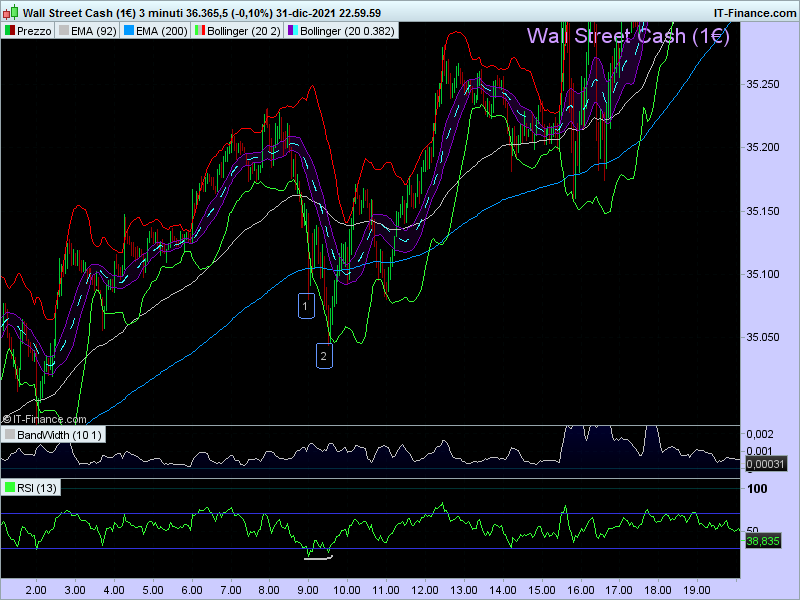Click the 16.00 time axis label
Image resolution: width=800 pixels, height=600 pixels.
pyautogui.click(x=580, y=590)
